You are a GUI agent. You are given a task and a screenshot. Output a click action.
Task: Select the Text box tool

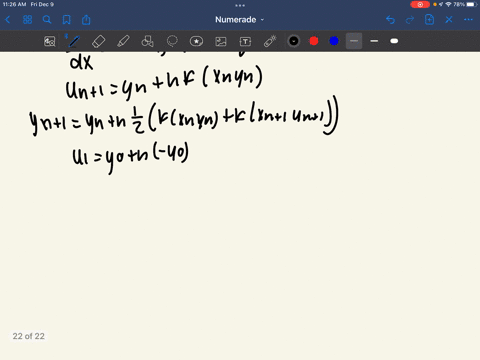245,41
